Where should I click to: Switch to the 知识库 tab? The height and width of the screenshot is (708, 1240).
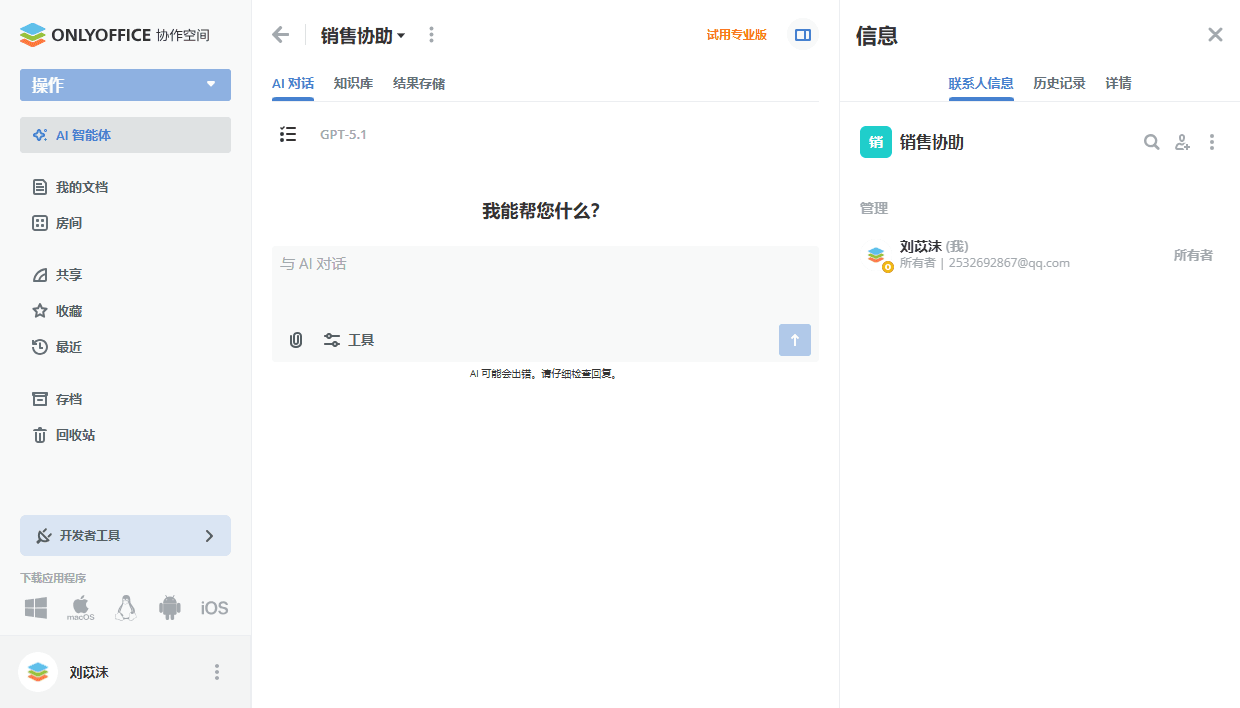coord(354,83)
